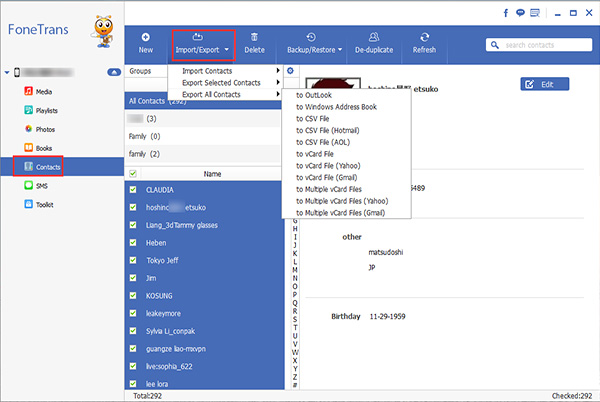Uncheck the CLAUDIA contact checkbox
This screenshot has width=600, height=402.
pyautogui.click(x=133, y=189)
